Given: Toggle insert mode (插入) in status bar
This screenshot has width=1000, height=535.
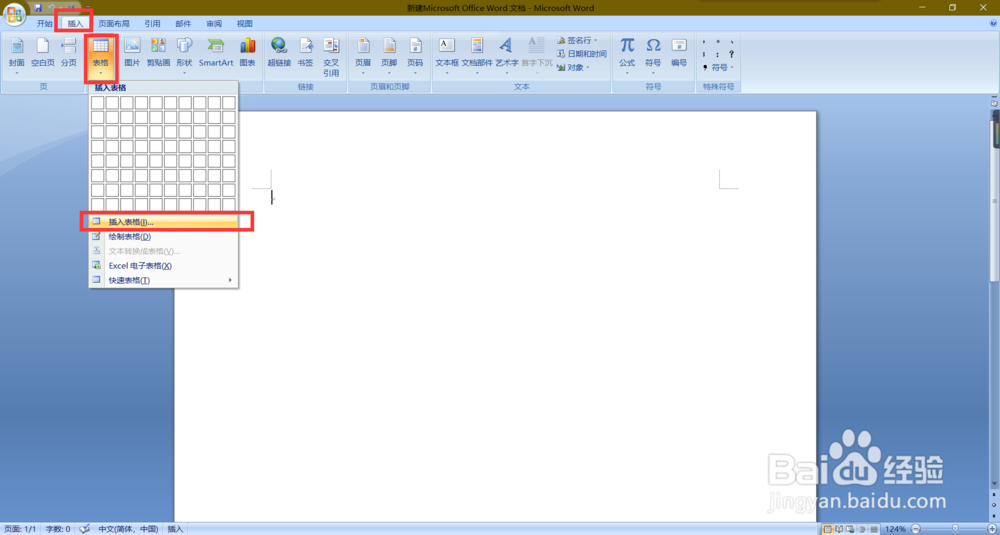Looking at the screenshot, I should [175, 529].
